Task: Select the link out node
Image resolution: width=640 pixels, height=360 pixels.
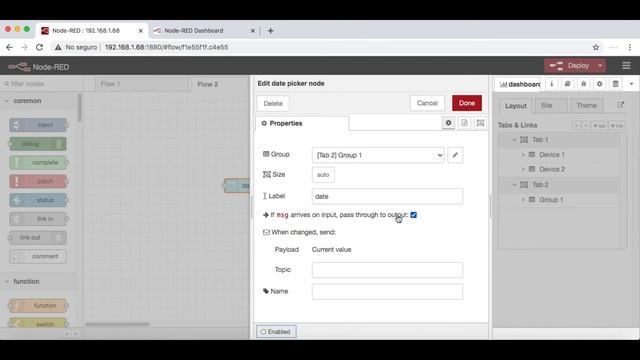Action: (38, 238)
